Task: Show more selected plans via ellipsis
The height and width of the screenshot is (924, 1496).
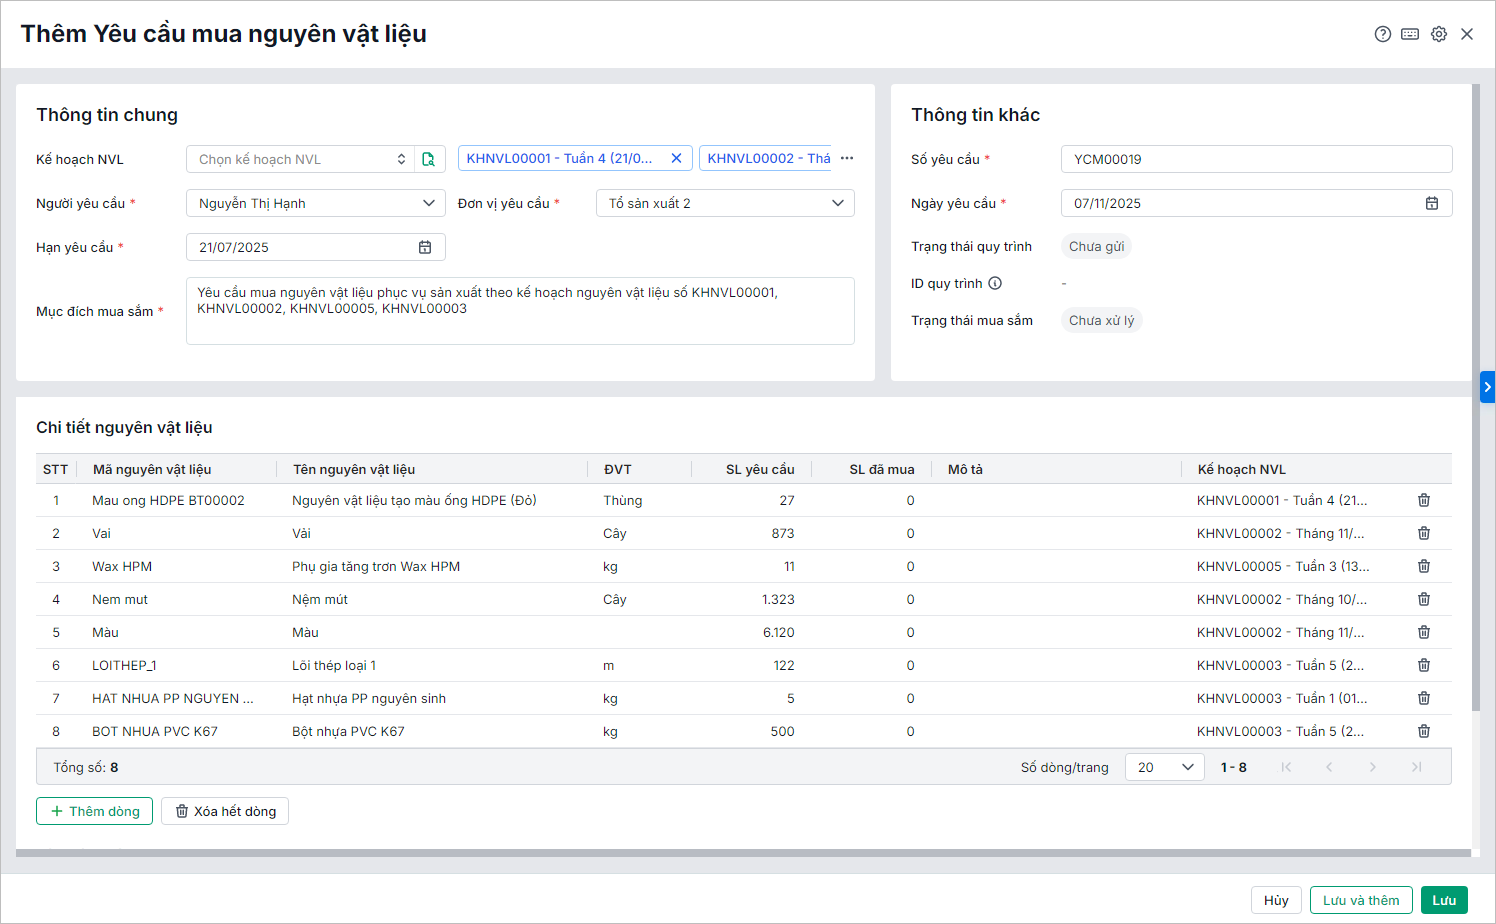Action: tap(847, 158)
